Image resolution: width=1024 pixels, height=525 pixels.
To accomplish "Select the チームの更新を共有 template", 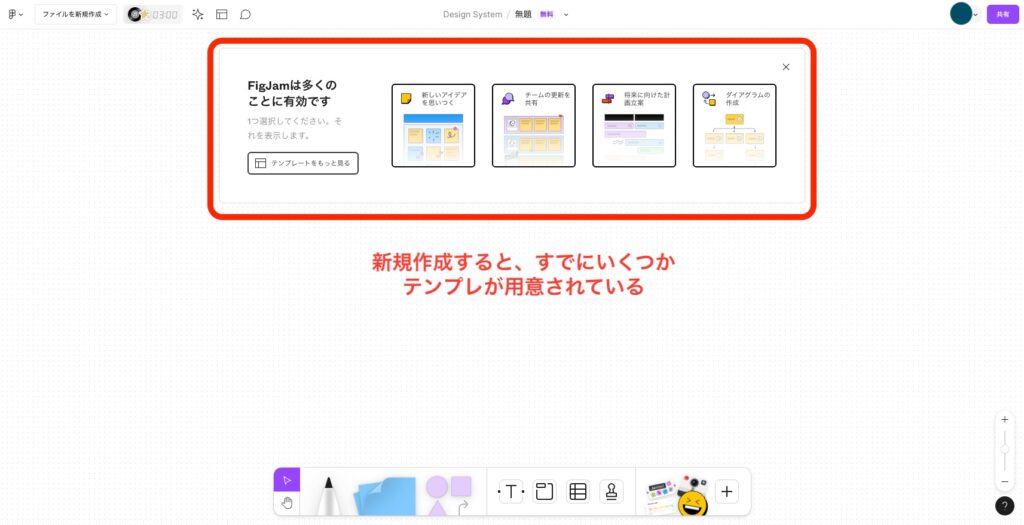I will (x=534, y=125).
